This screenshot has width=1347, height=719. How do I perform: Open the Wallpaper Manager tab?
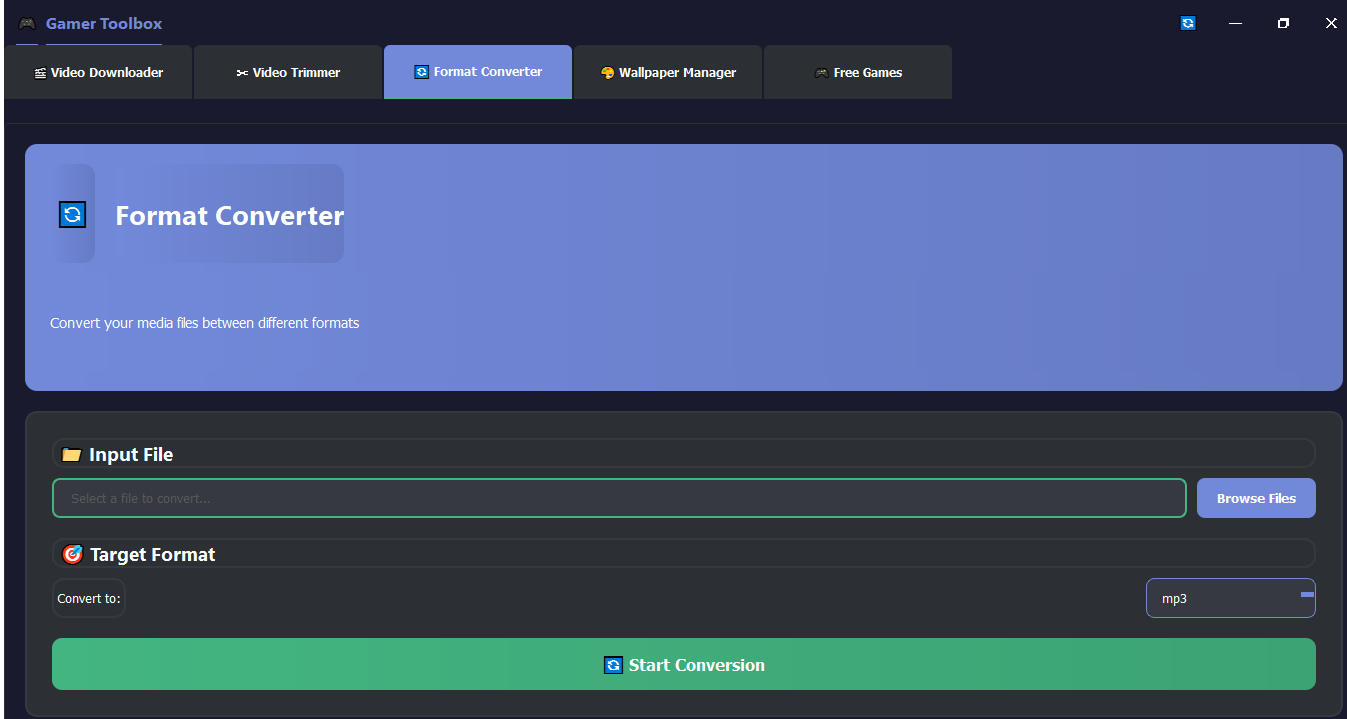click(668, 72)
